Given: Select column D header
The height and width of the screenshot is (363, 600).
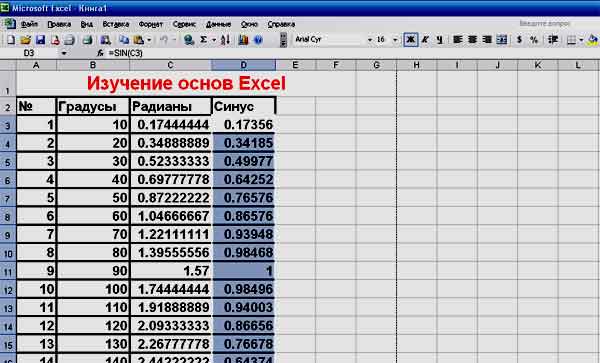Looking at the screenshot, I should 243,65.
